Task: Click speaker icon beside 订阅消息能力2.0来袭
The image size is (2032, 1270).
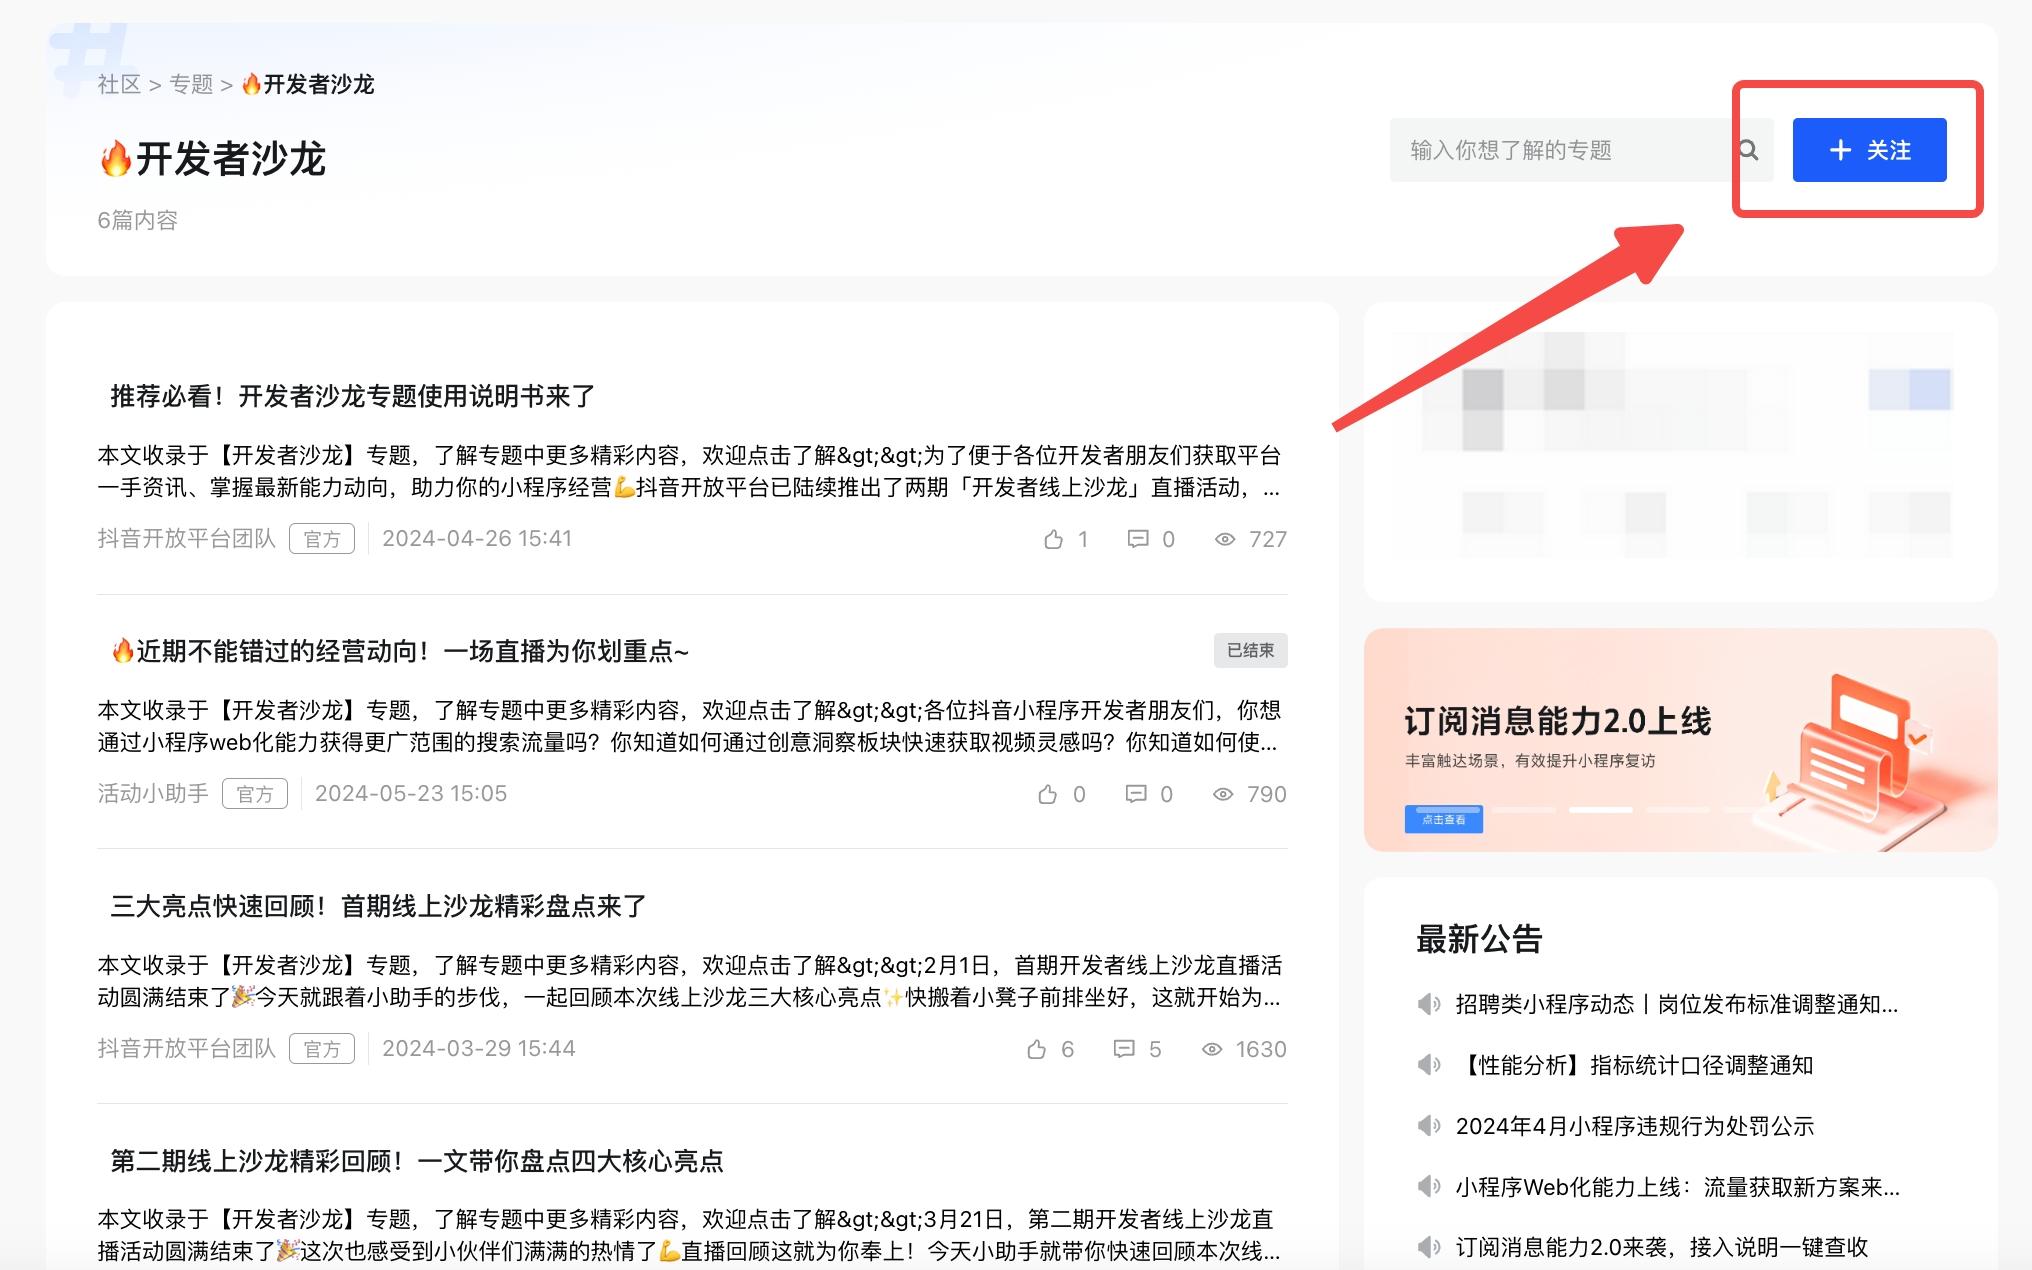Action: [1429, 1247]
